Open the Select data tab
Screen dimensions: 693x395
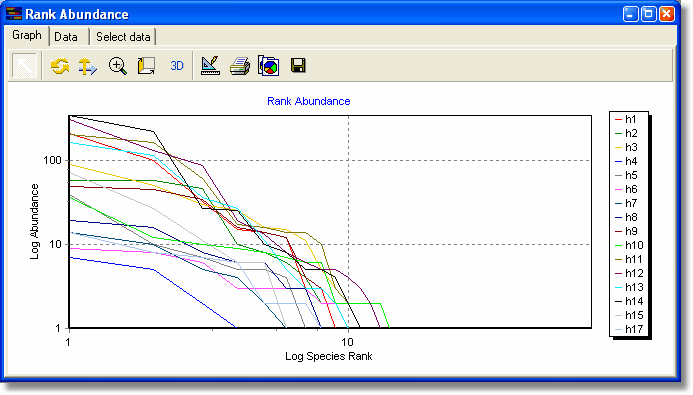click(123, 37)
